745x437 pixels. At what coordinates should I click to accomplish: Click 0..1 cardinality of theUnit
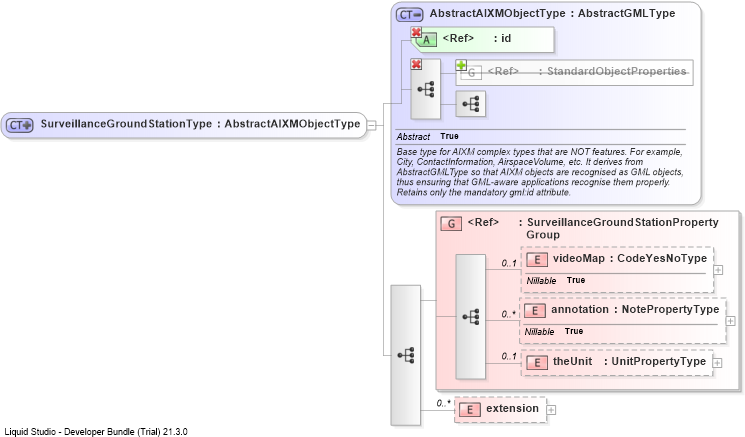(508, 356)
